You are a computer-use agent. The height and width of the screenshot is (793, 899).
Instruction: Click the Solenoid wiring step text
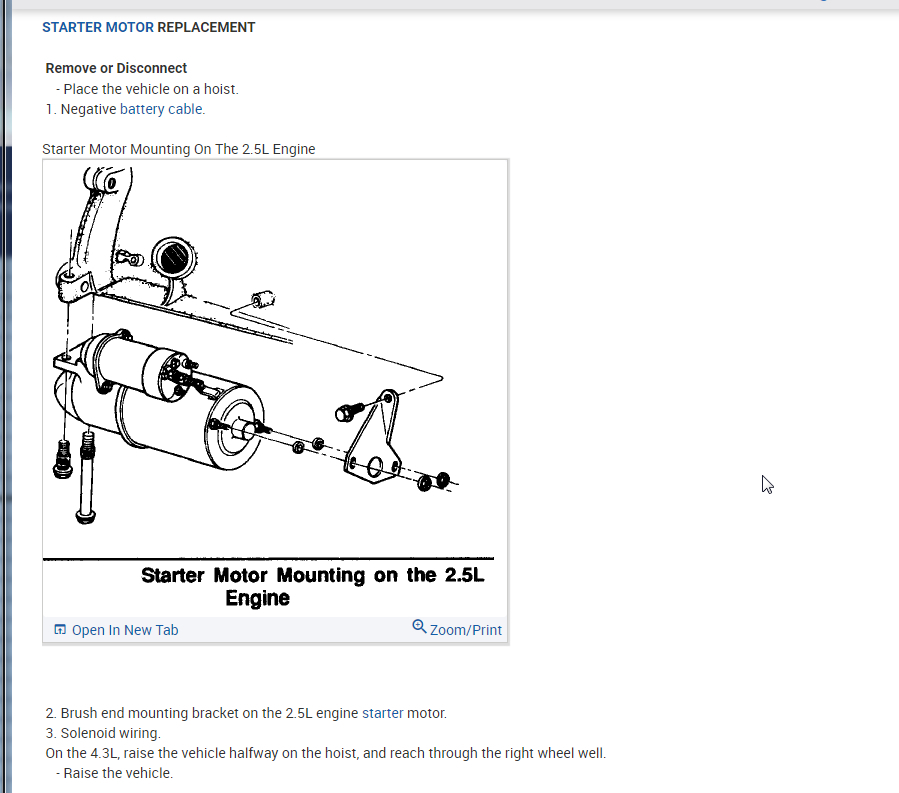click(103, 733)
